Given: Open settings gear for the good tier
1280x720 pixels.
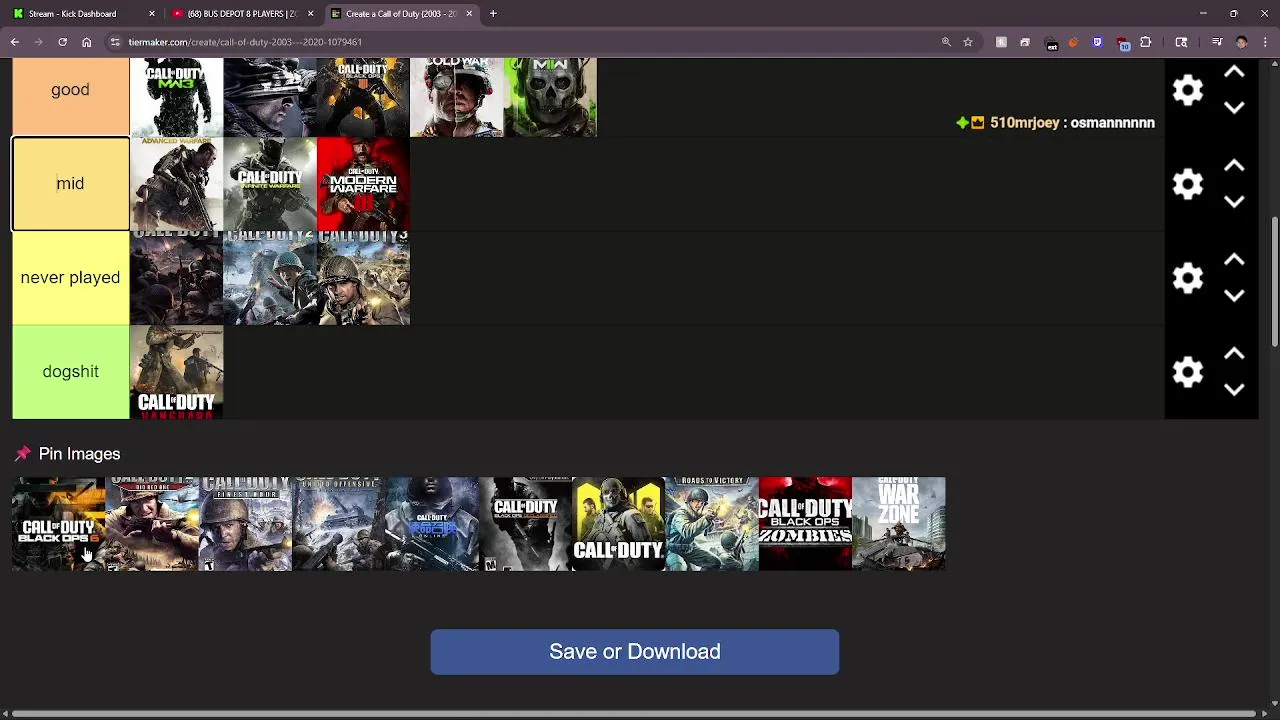Looking at the screenshot, I should [x=1188, y=90].
